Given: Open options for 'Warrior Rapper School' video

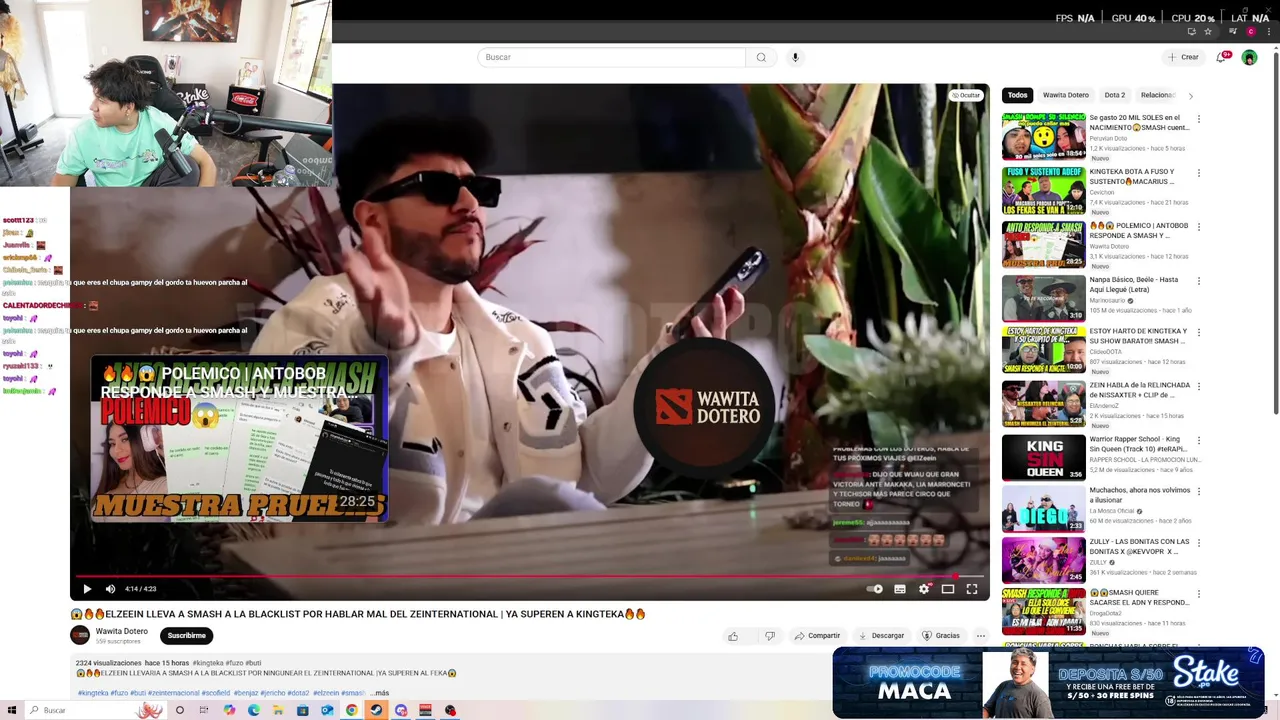Looking at the screenshot, I should 1198,440.
